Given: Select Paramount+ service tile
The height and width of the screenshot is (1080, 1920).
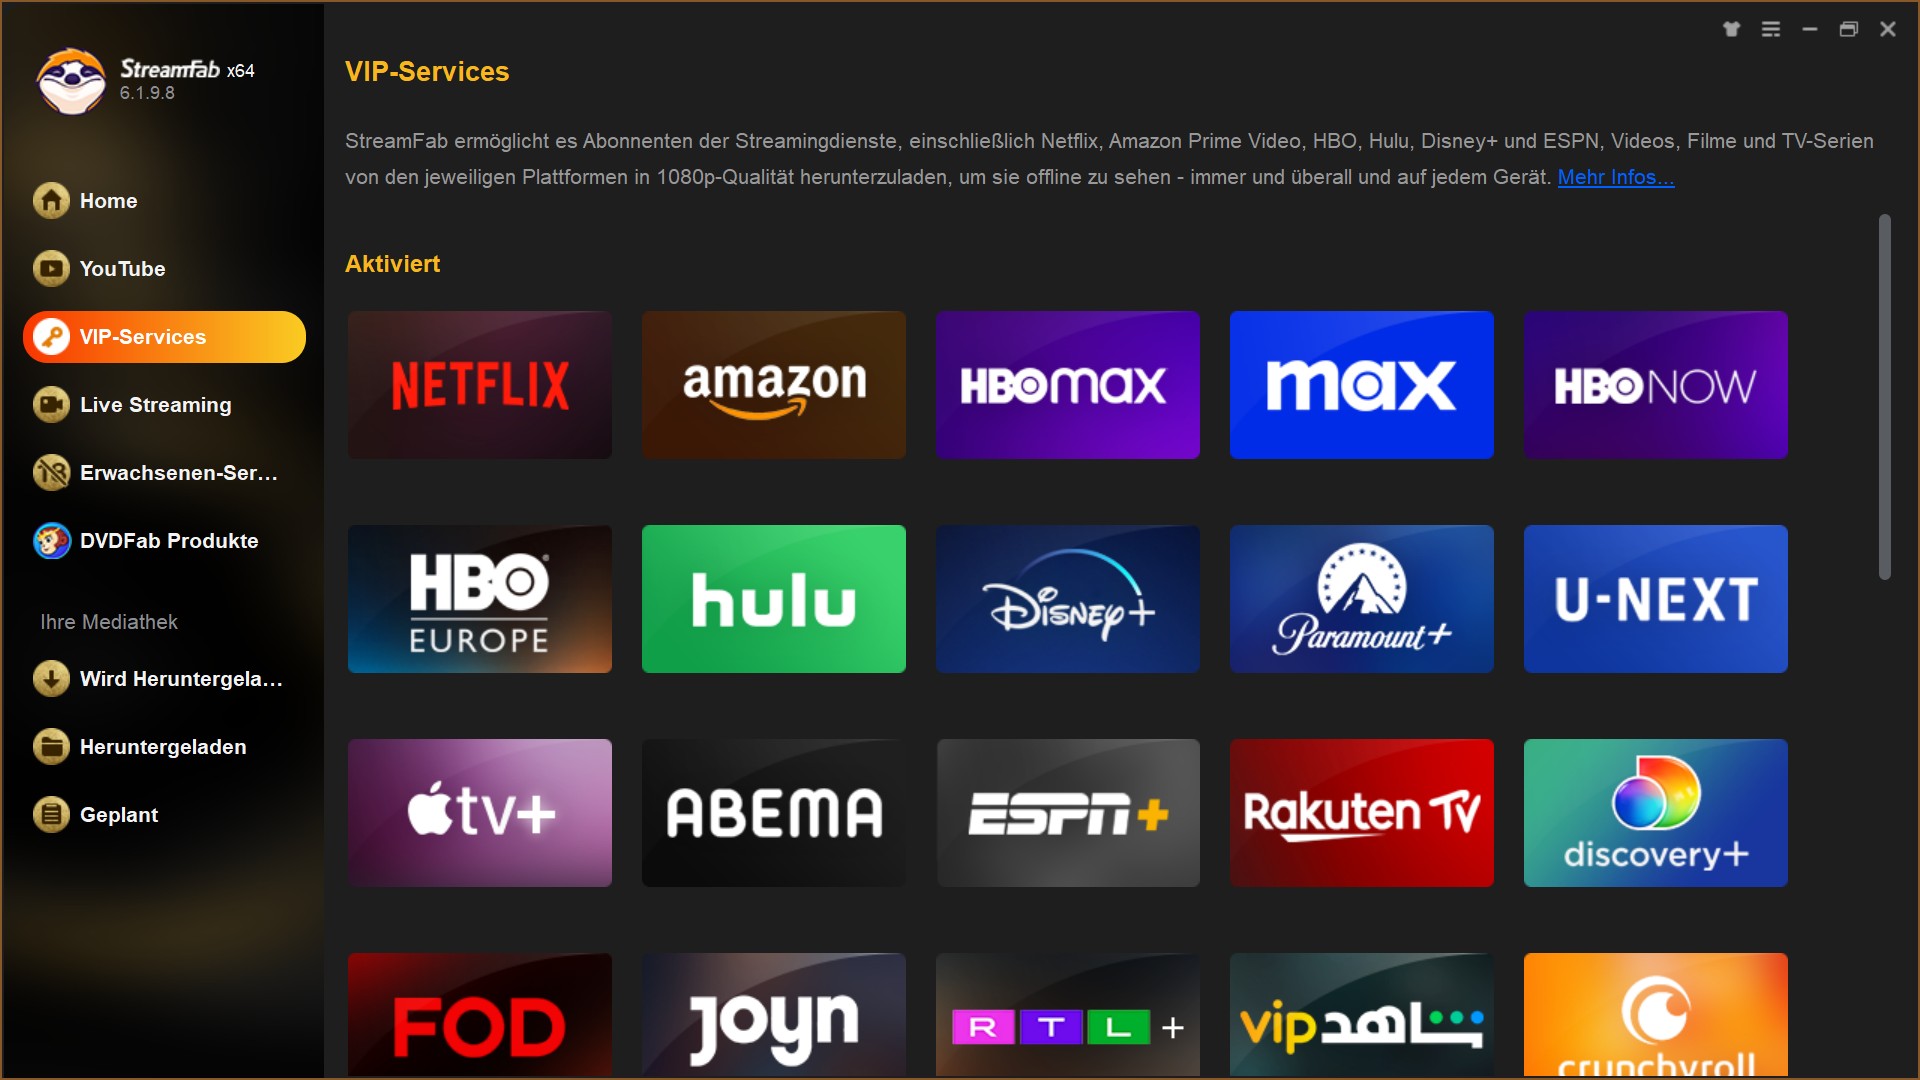Looking at the screenshot, I should tap(1362, 599).
